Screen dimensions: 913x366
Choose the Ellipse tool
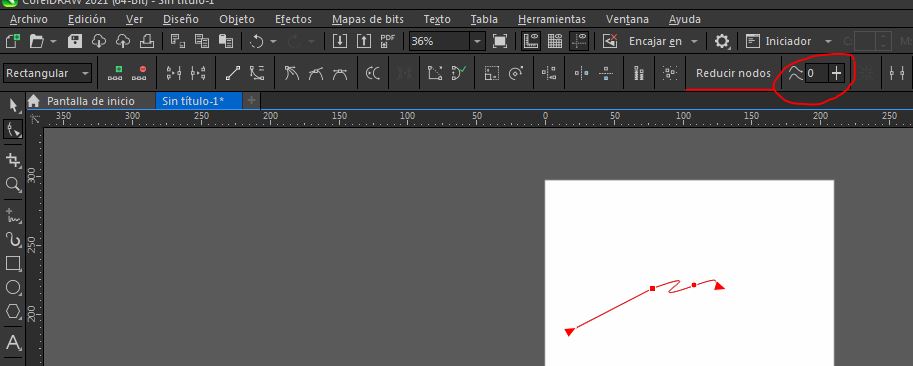13,287
